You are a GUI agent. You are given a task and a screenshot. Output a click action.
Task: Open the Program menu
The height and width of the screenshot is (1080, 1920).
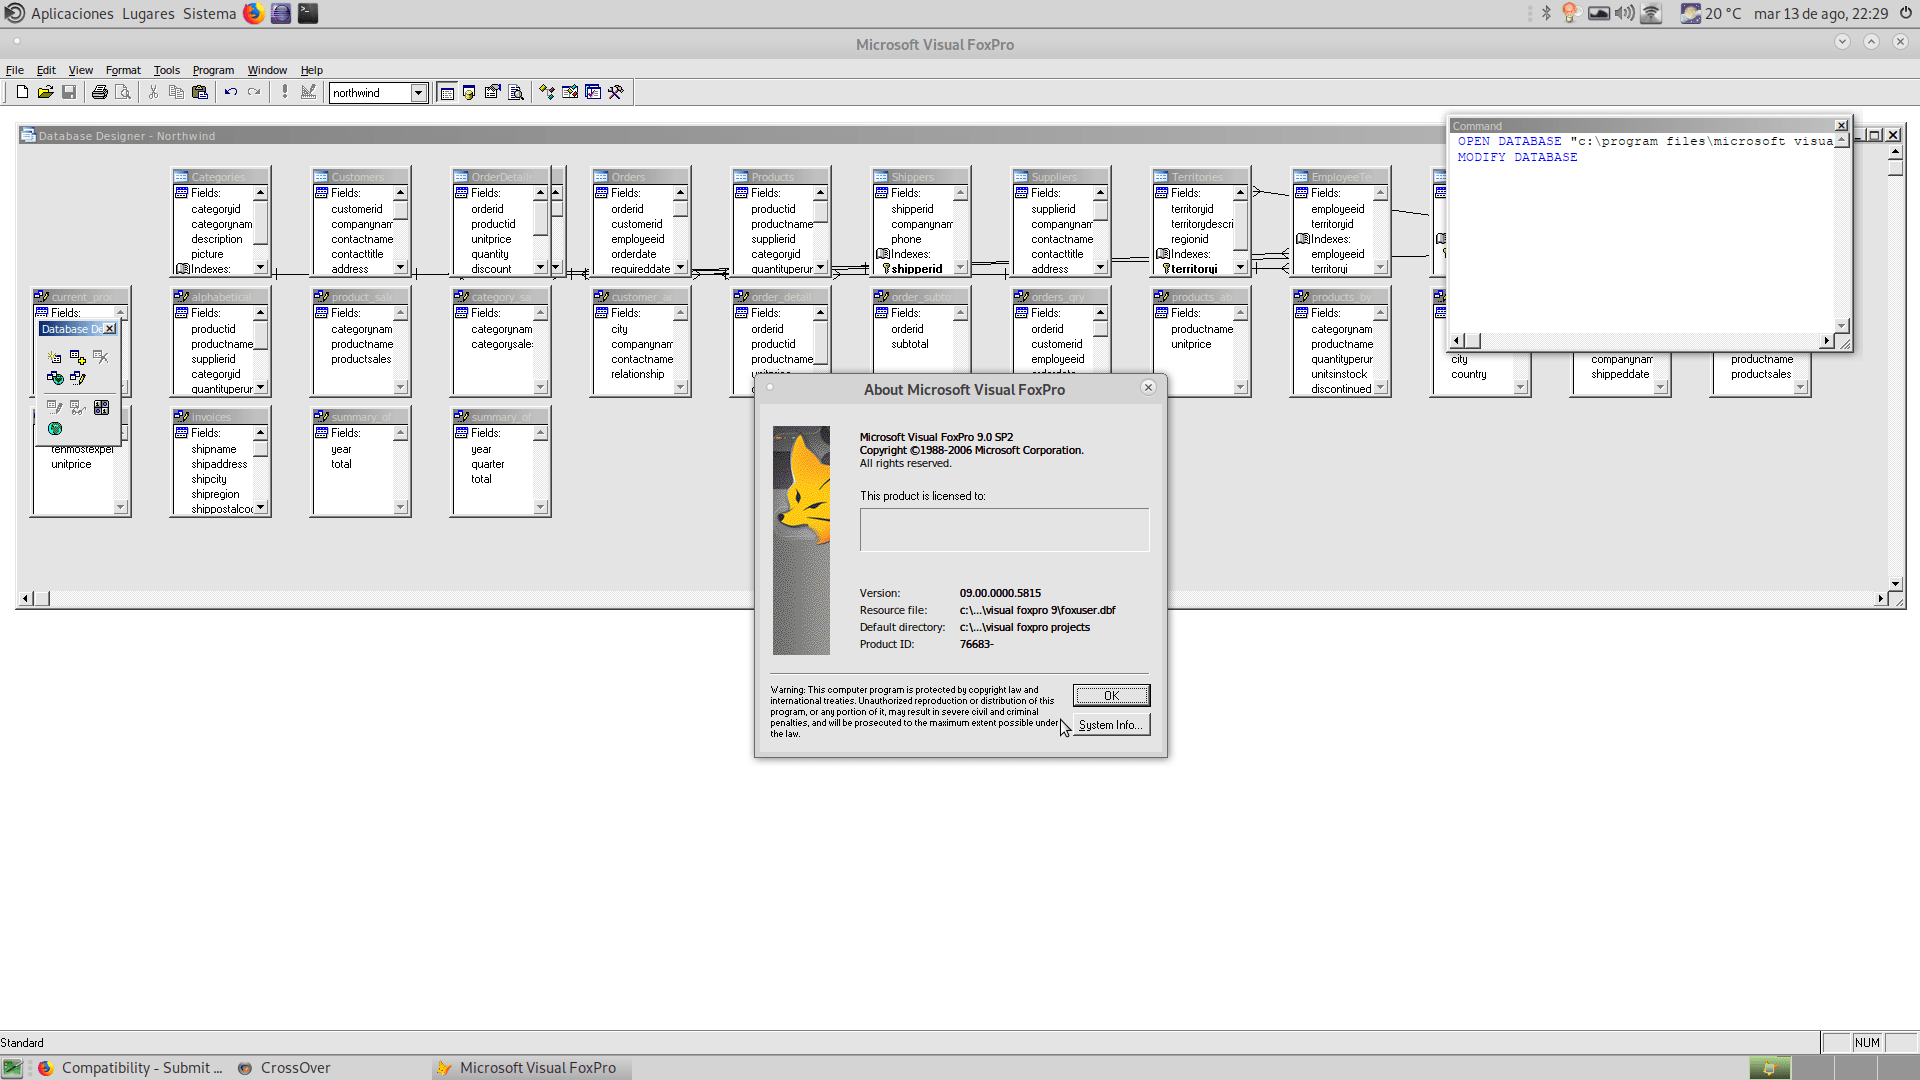[213, 70]
